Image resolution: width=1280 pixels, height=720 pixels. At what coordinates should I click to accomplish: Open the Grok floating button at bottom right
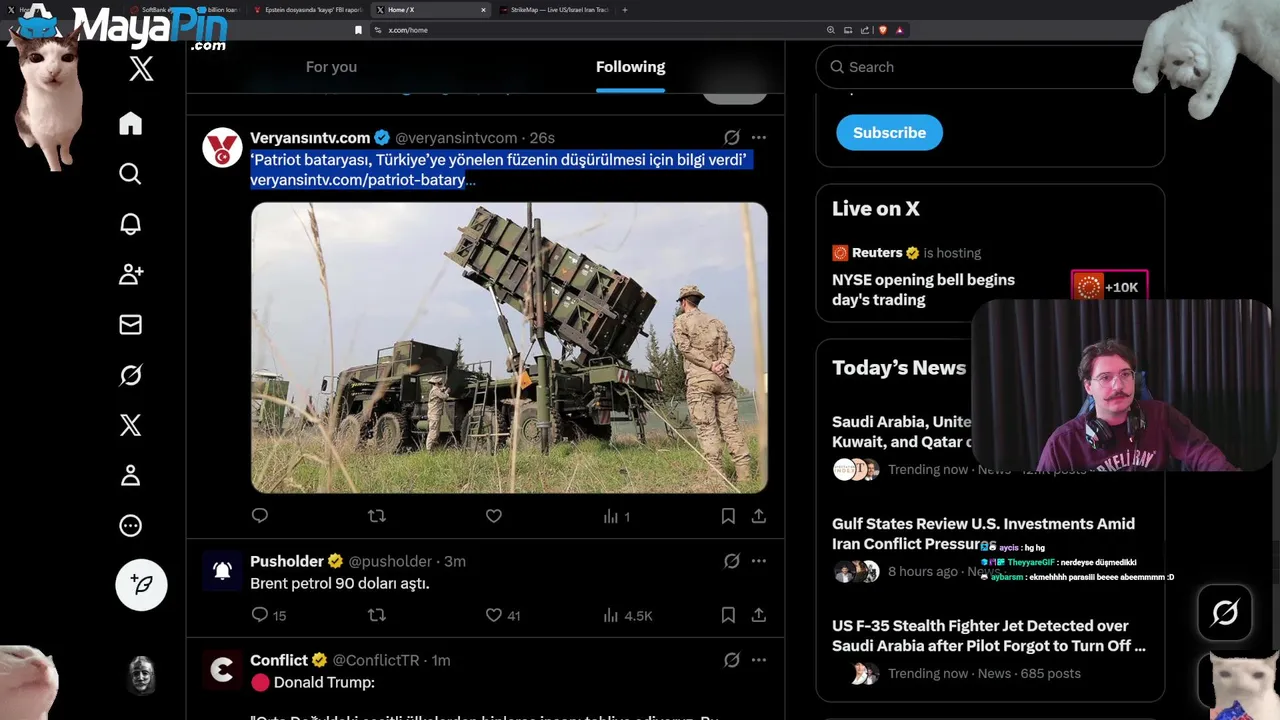coord(1225,612)
